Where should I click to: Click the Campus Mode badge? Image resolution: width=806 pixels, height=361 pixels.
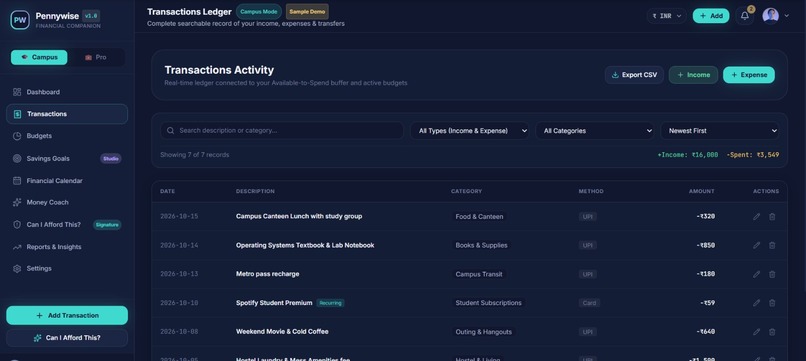[x=259, y=11]
